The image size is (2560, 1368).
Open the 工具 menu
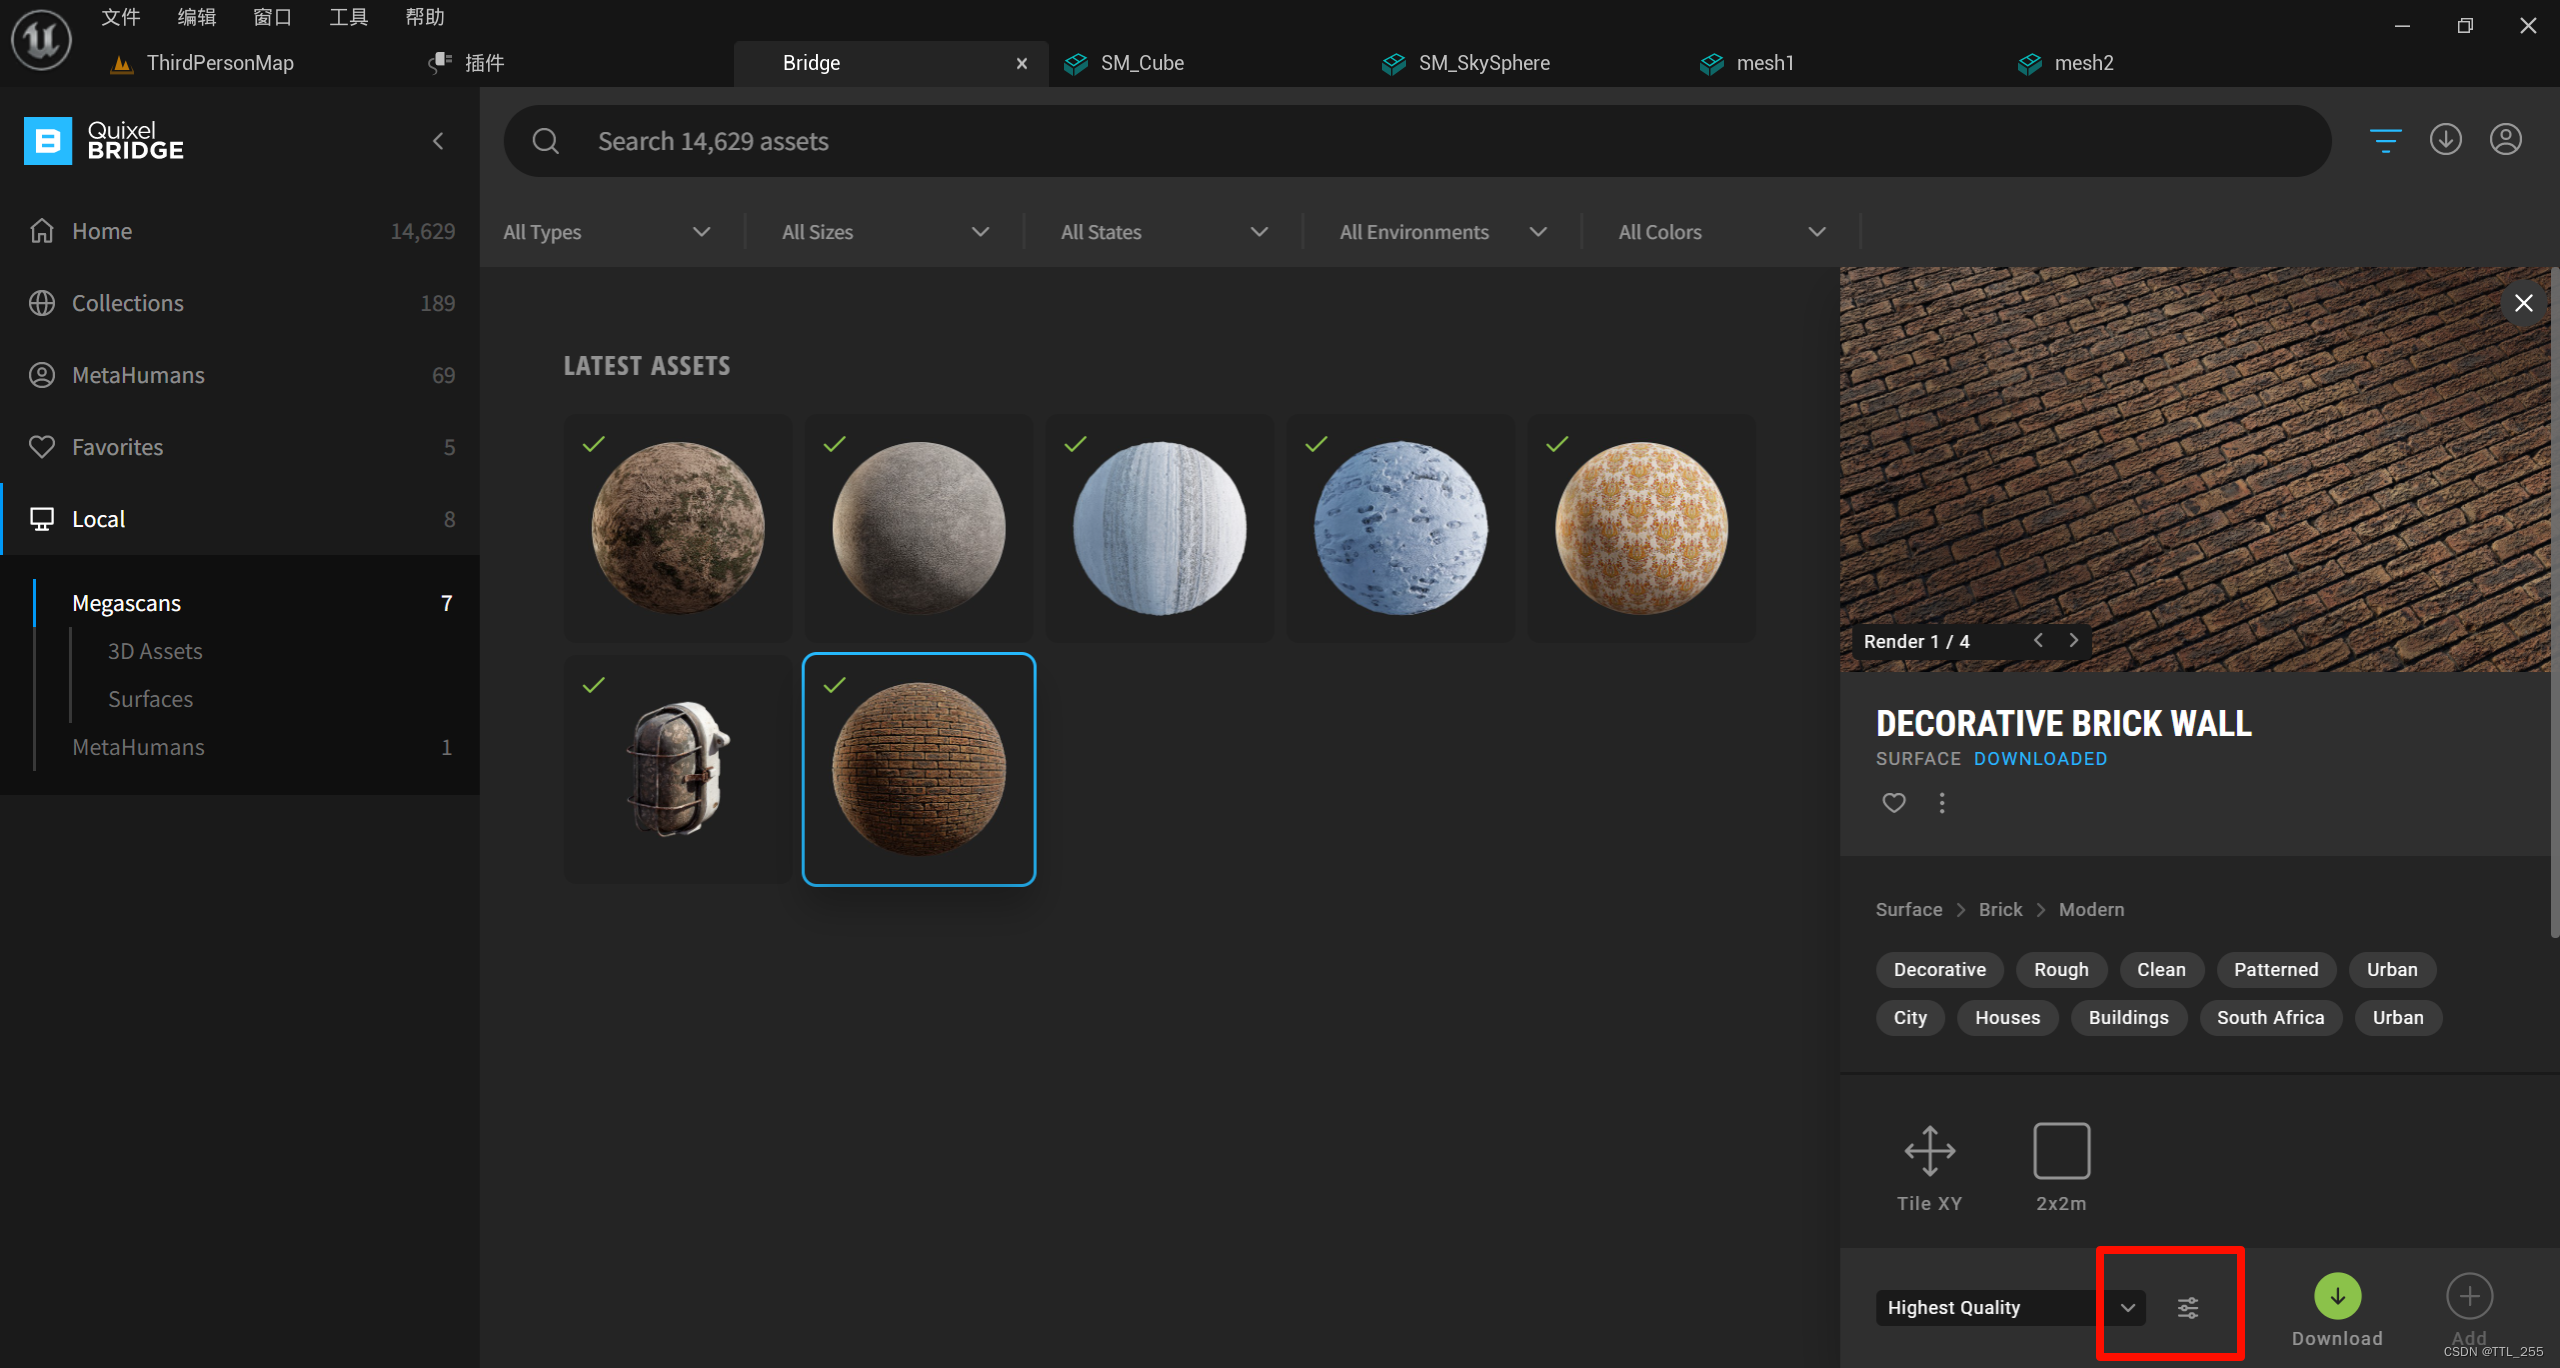pyautogui.click(x=348, y=17)
